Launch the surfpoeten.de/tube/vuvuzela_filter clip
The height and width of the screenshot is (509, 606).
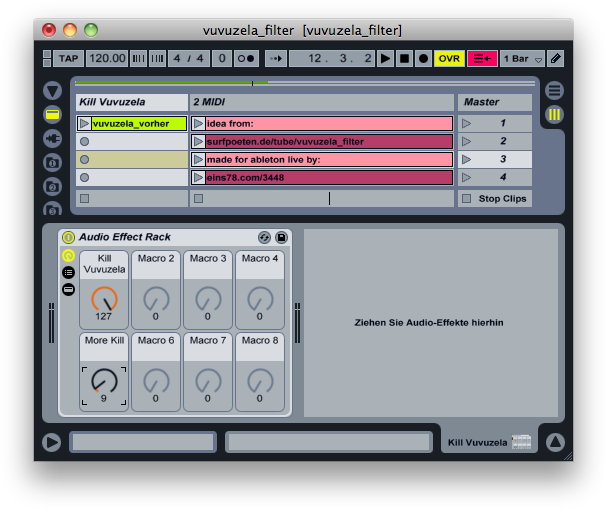(x=198, y=142)
